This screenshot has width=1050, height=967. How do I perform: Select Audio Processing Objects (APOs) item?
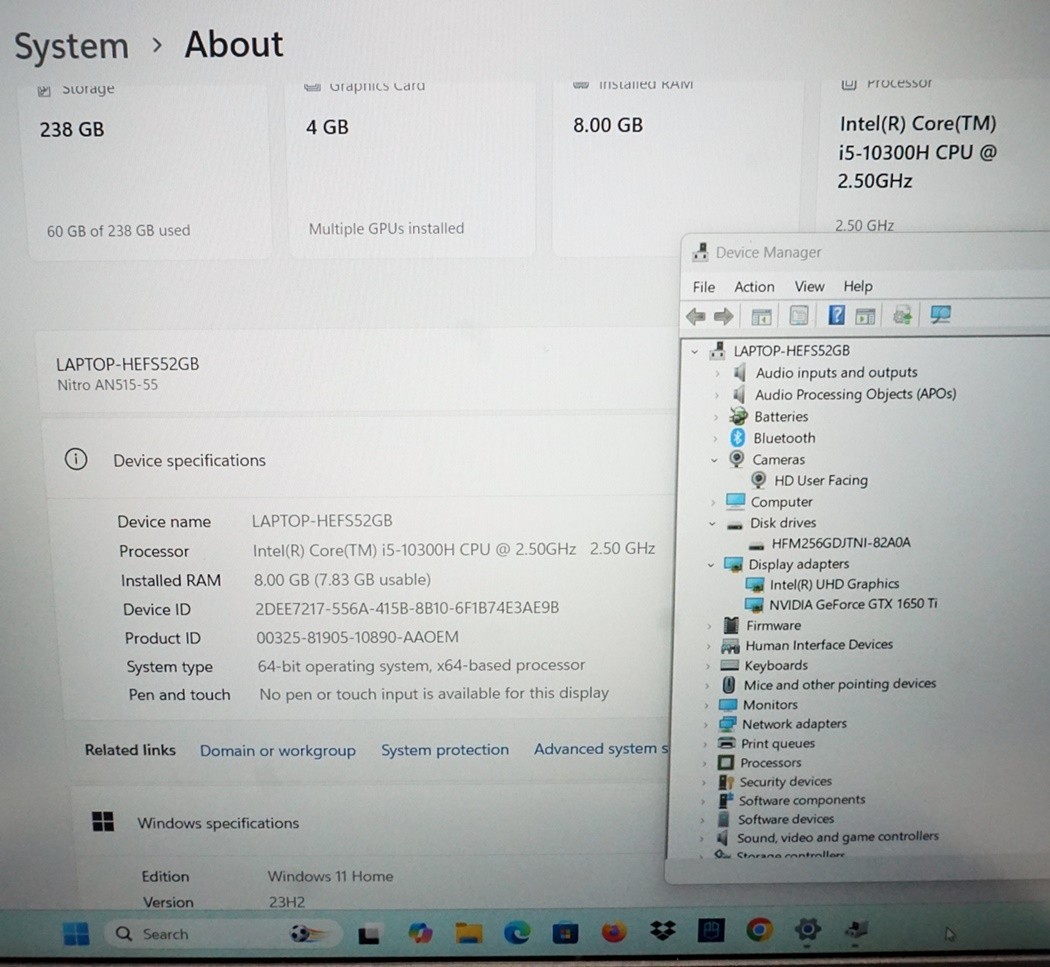pos(856,394)
